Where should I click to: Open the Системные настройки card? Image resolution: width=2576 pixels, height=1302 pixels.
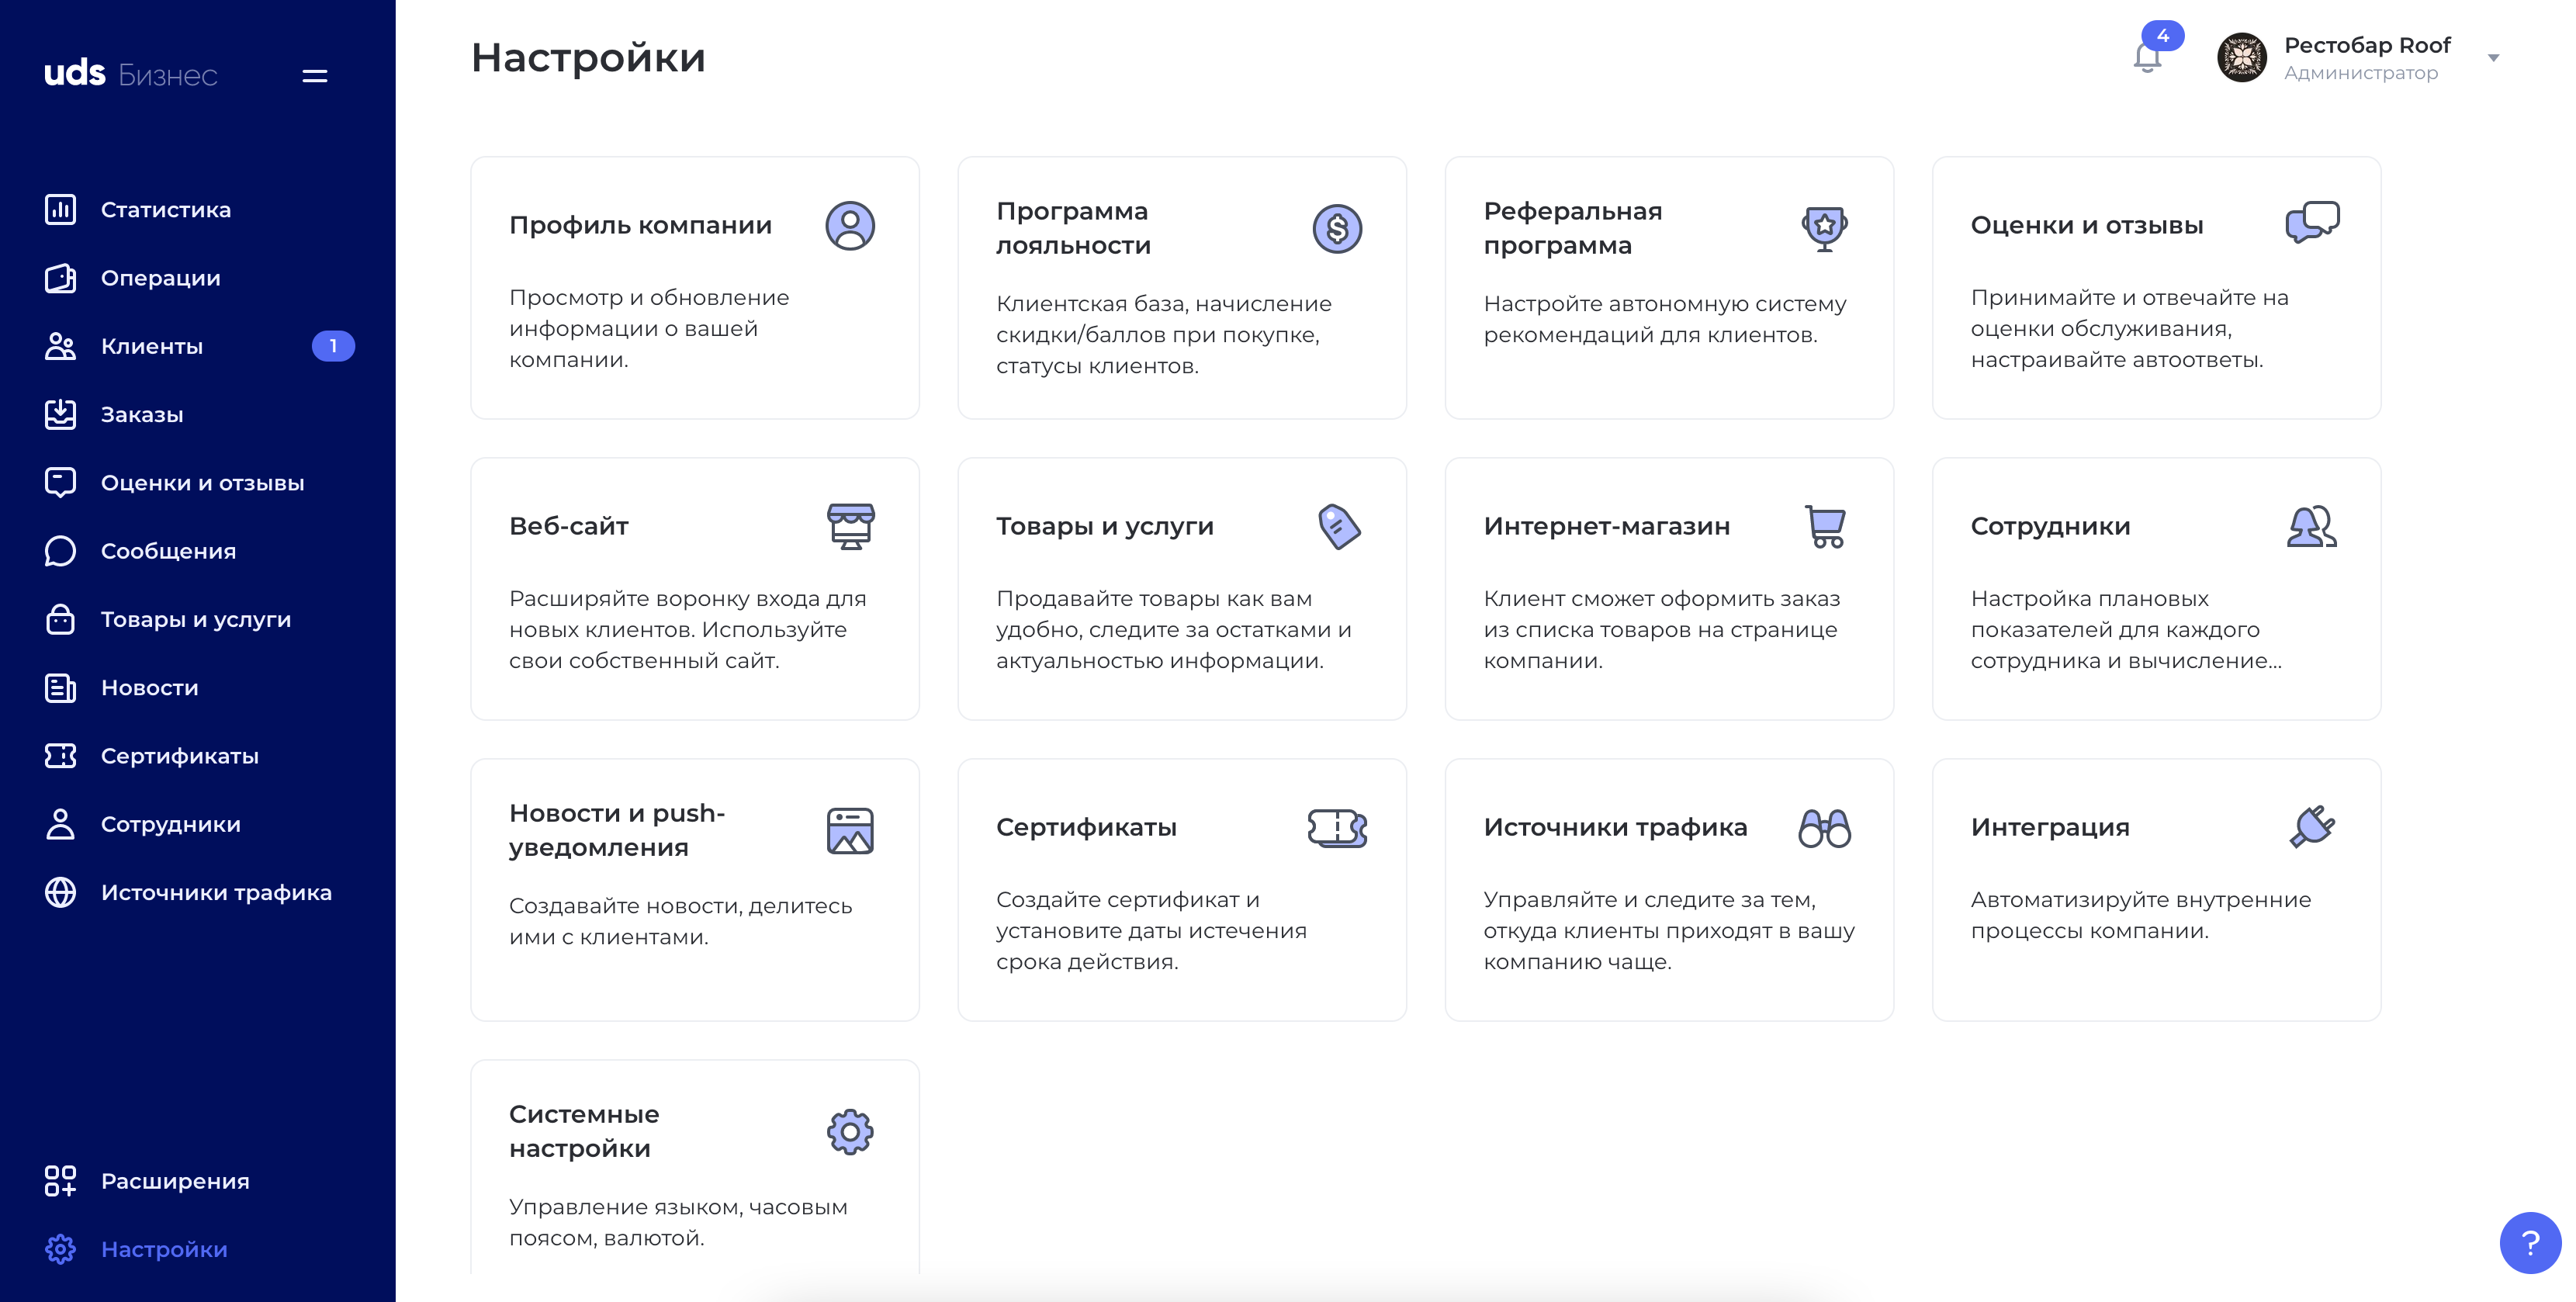(x=695, y=1168)
